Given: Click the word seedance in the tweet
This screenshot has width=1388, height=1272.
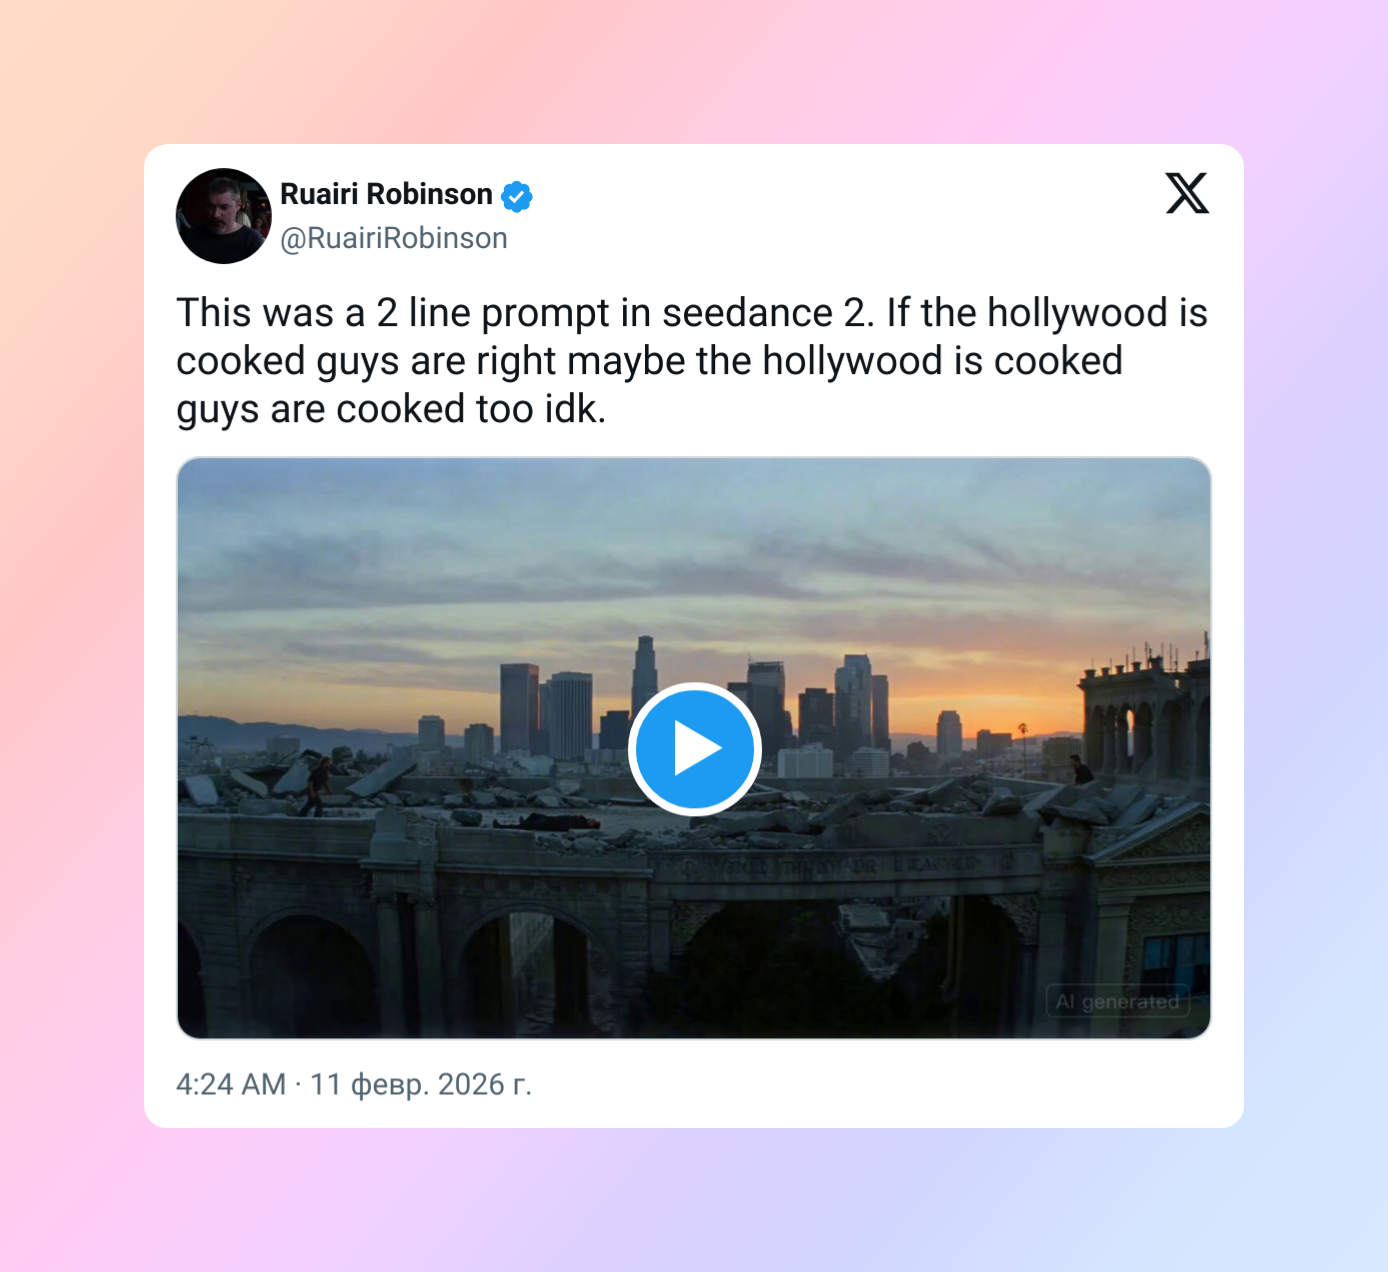Looking at the screenshot, I should tap(747, 313).
